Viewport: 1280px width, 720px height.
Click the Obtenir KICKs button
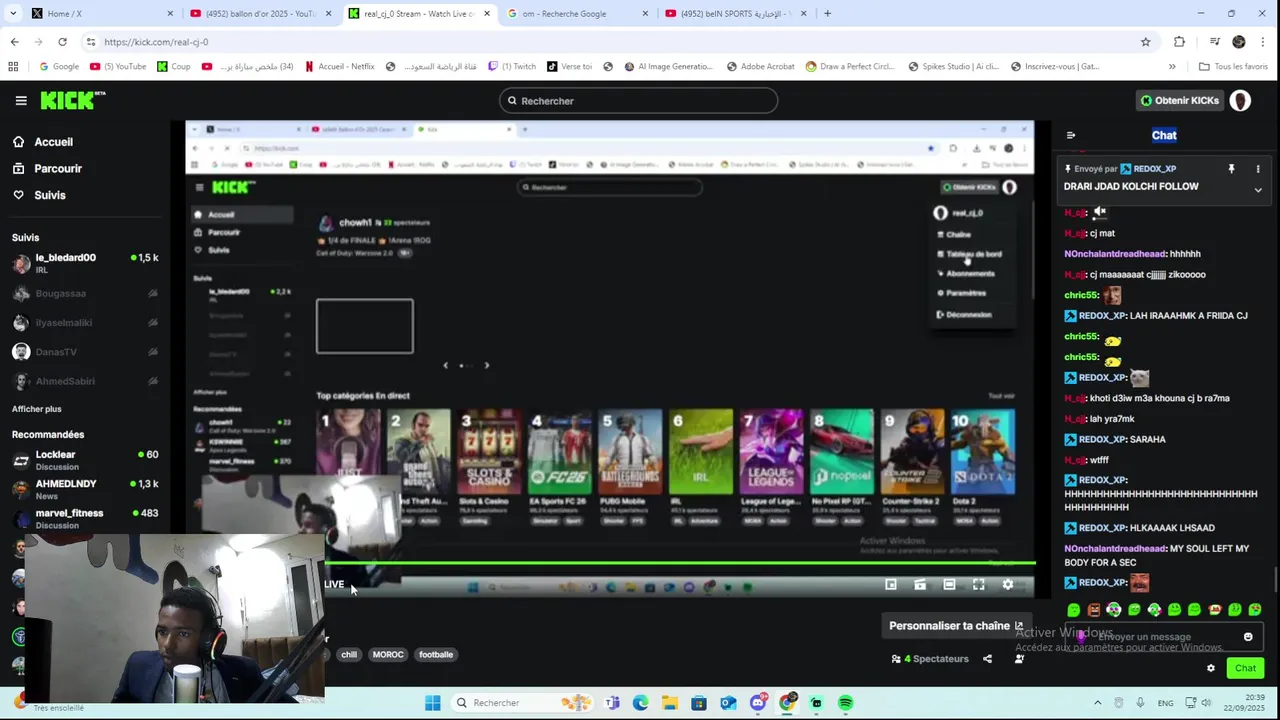1180,101
